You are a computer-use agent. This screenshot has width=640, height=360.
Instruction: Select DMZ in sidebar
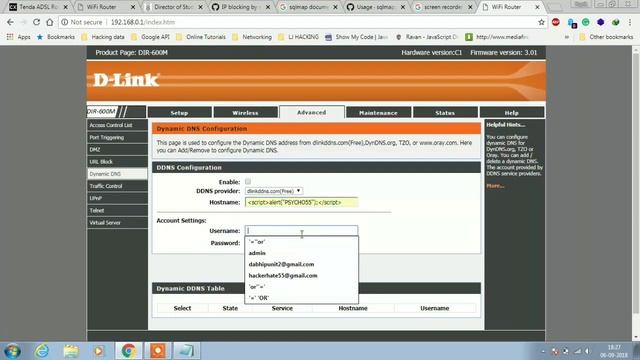click(x=117, y=149)
